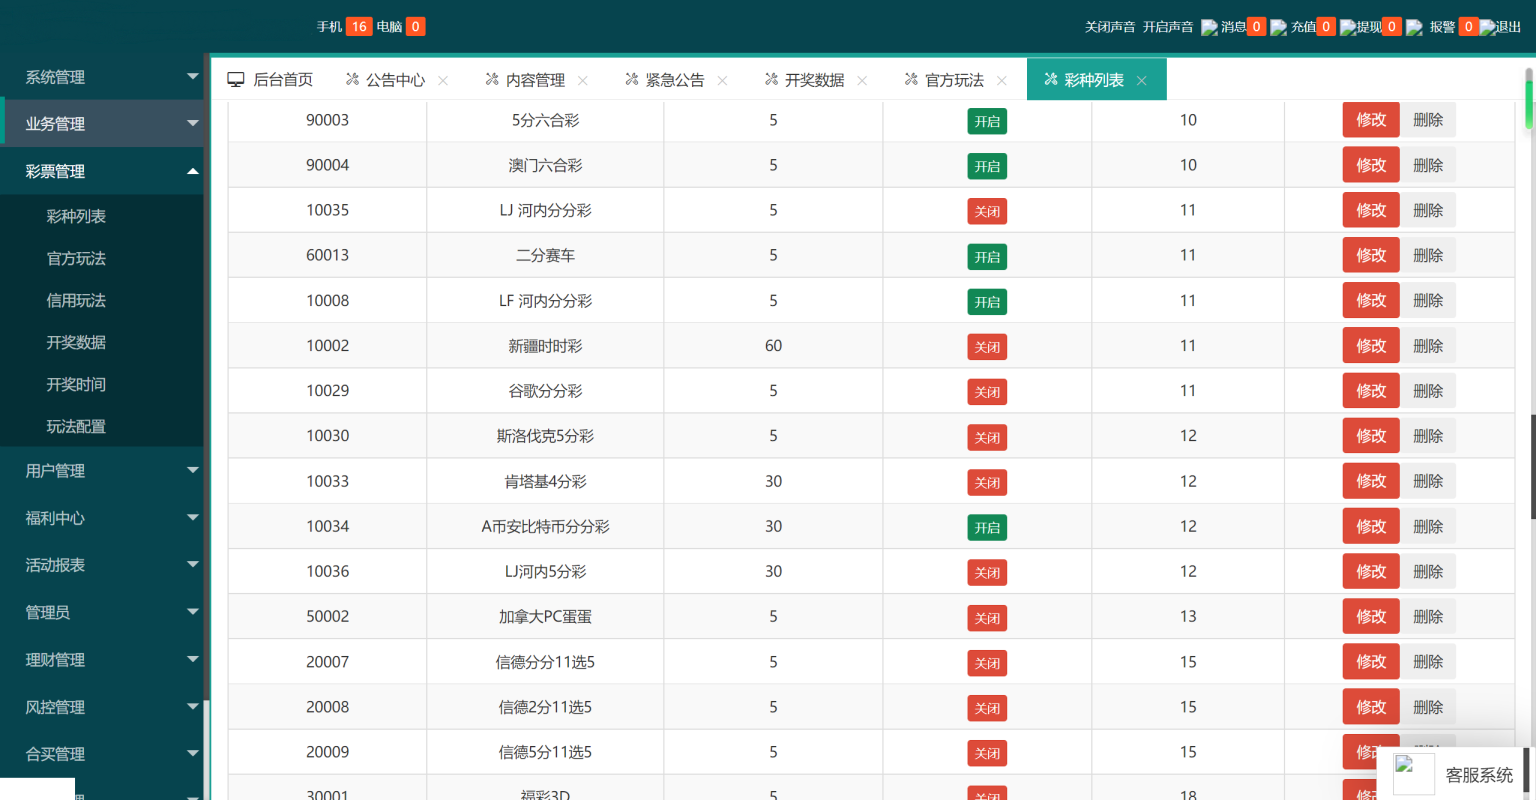
Task: Toggle the 关闭 status badge for 新疆时时彩
Action: point(987,347)
